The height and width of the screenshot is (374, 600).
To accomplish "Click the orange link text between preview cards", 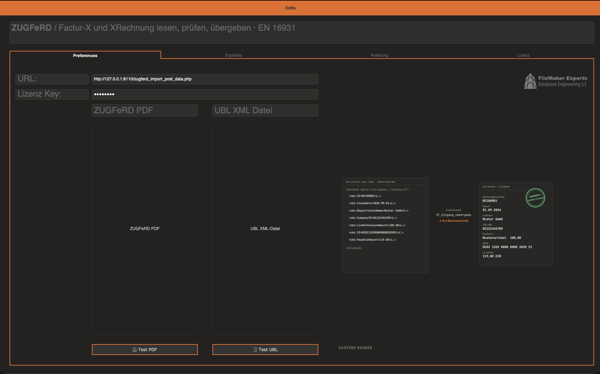I will 454,221.
